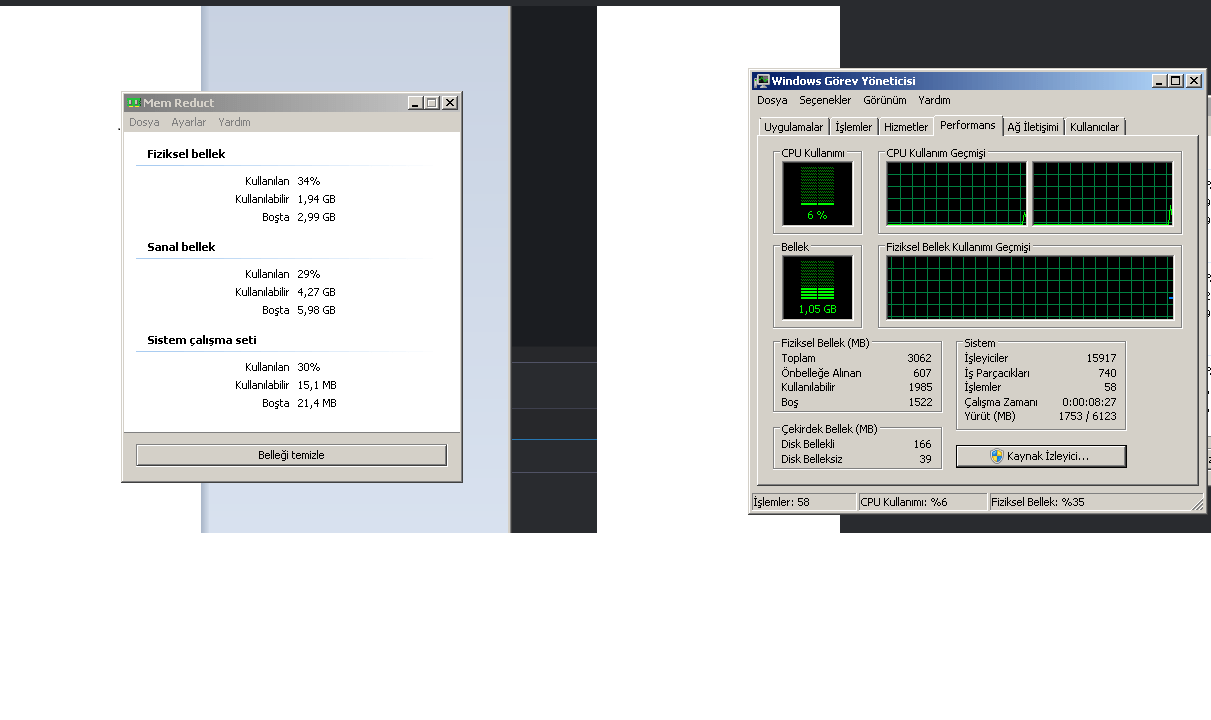Open Dosya menu in Görev Yöneticisi
Image resolution: width=1211 pixels, height=720 pixels.
pyautogui.click(x=772, y=100)
